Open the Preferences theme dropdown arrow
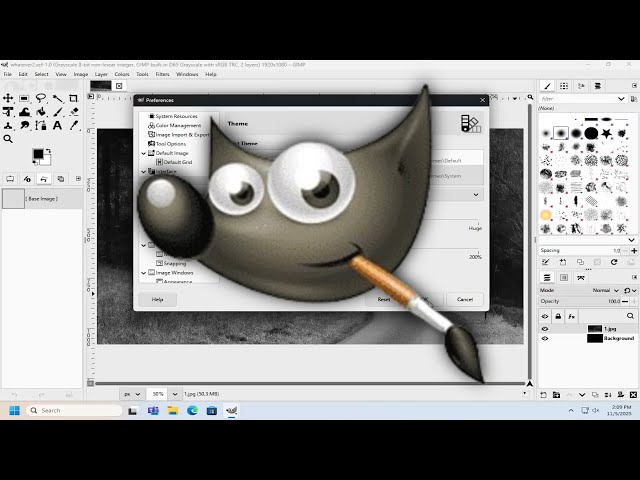This screenshot has height=480, width=640. 476,195
